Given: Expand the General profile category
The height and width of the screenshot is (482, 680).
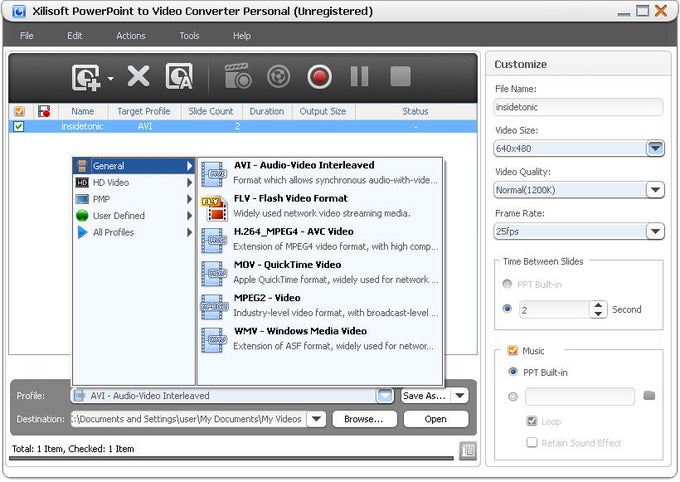Looking at the screenshot, I should [x=134, y=166].
